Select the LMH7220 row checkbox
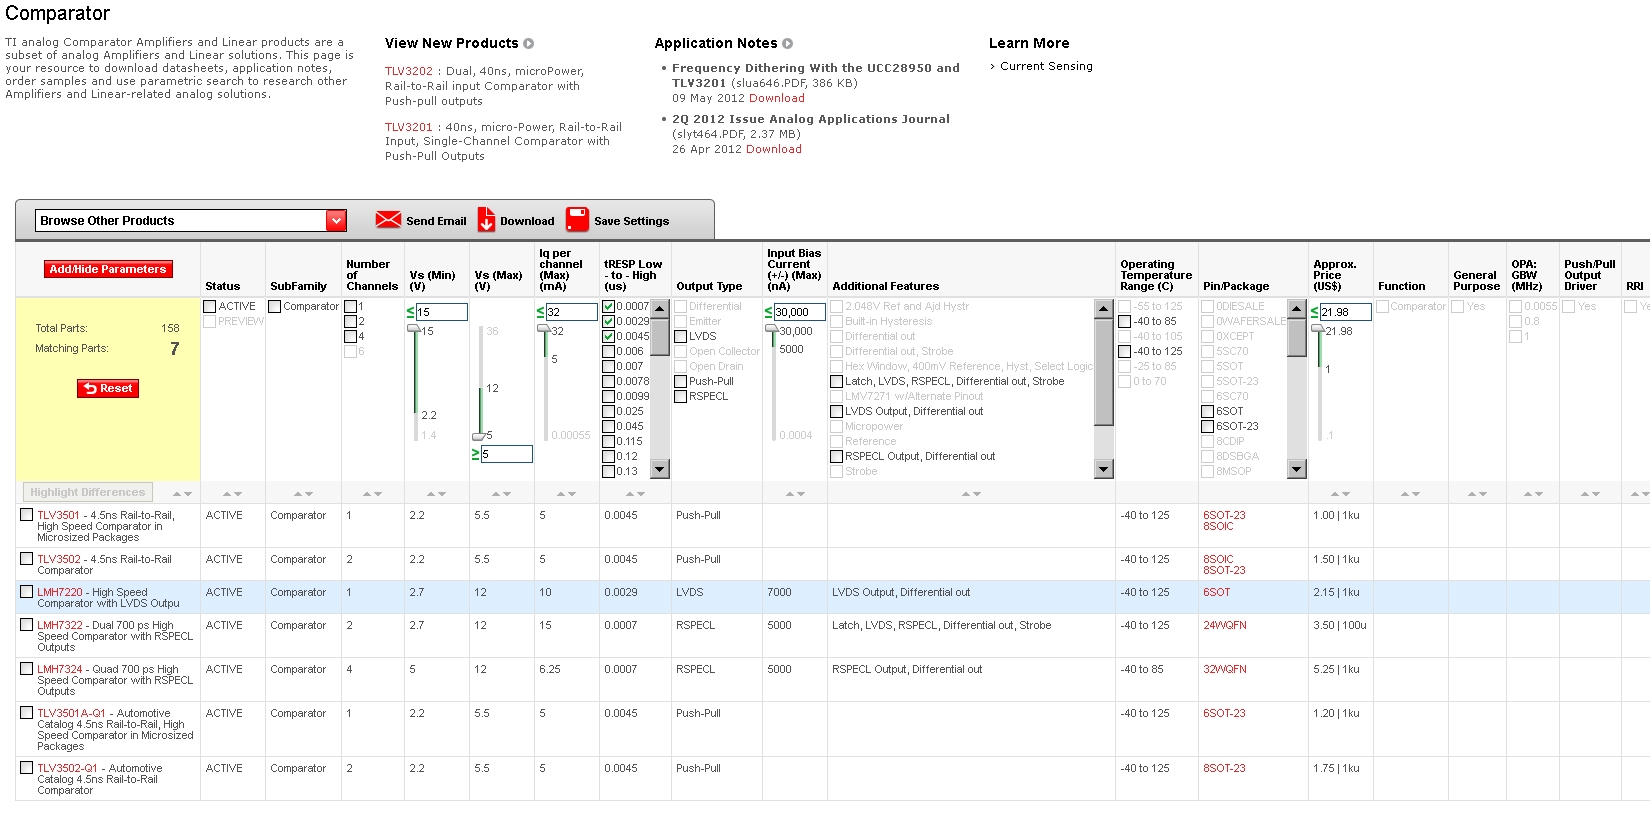This screenshot has width=1650, height=825. [x=27, y=592]
